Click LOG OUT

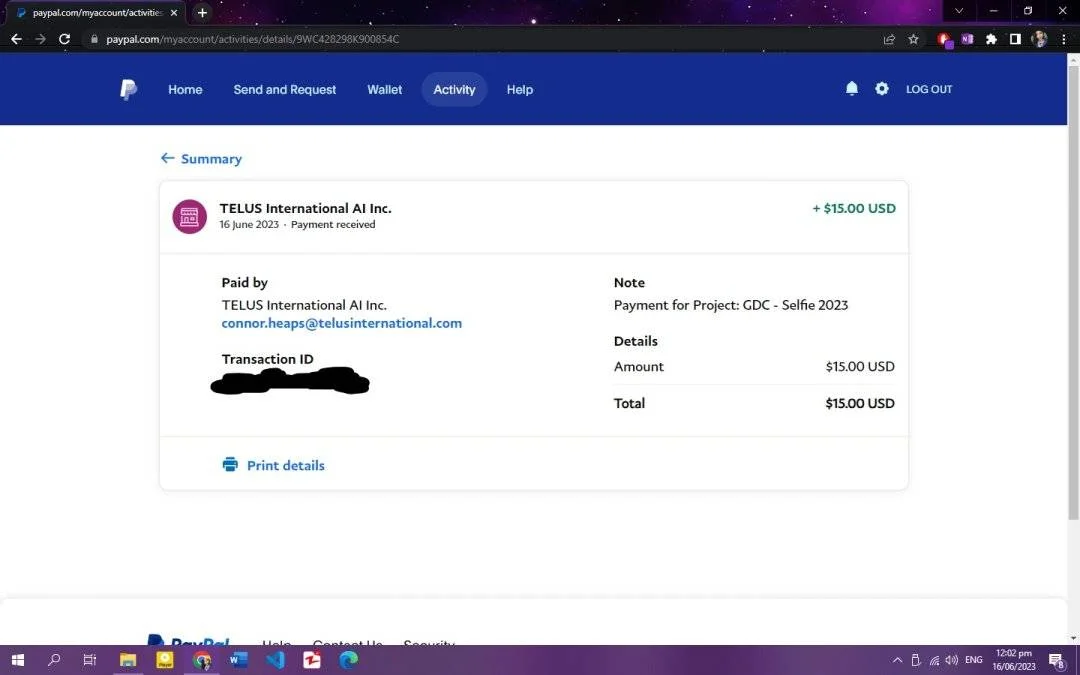point(929,89)
